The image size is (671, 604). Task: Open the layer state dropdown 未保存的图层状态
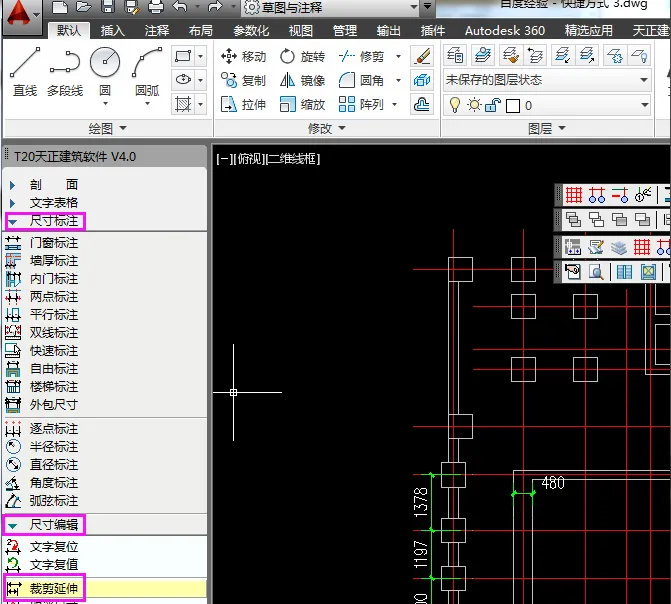click(547, 80)
